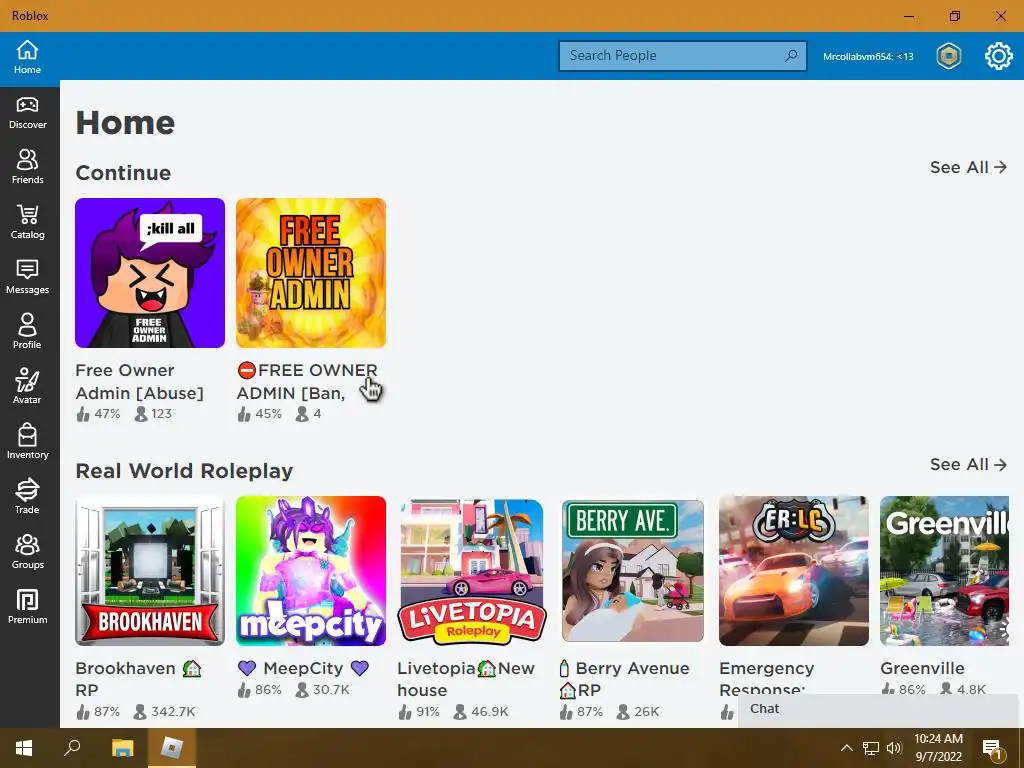Click the 123 player count under Free Owner Admin
The image size is (1024, 768).
coord(153,413)
